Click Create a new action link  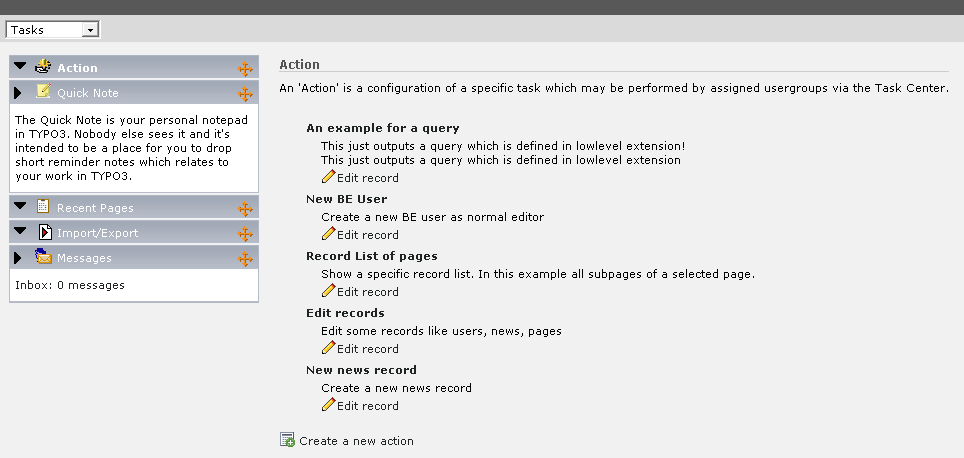[x=355, y=441]
